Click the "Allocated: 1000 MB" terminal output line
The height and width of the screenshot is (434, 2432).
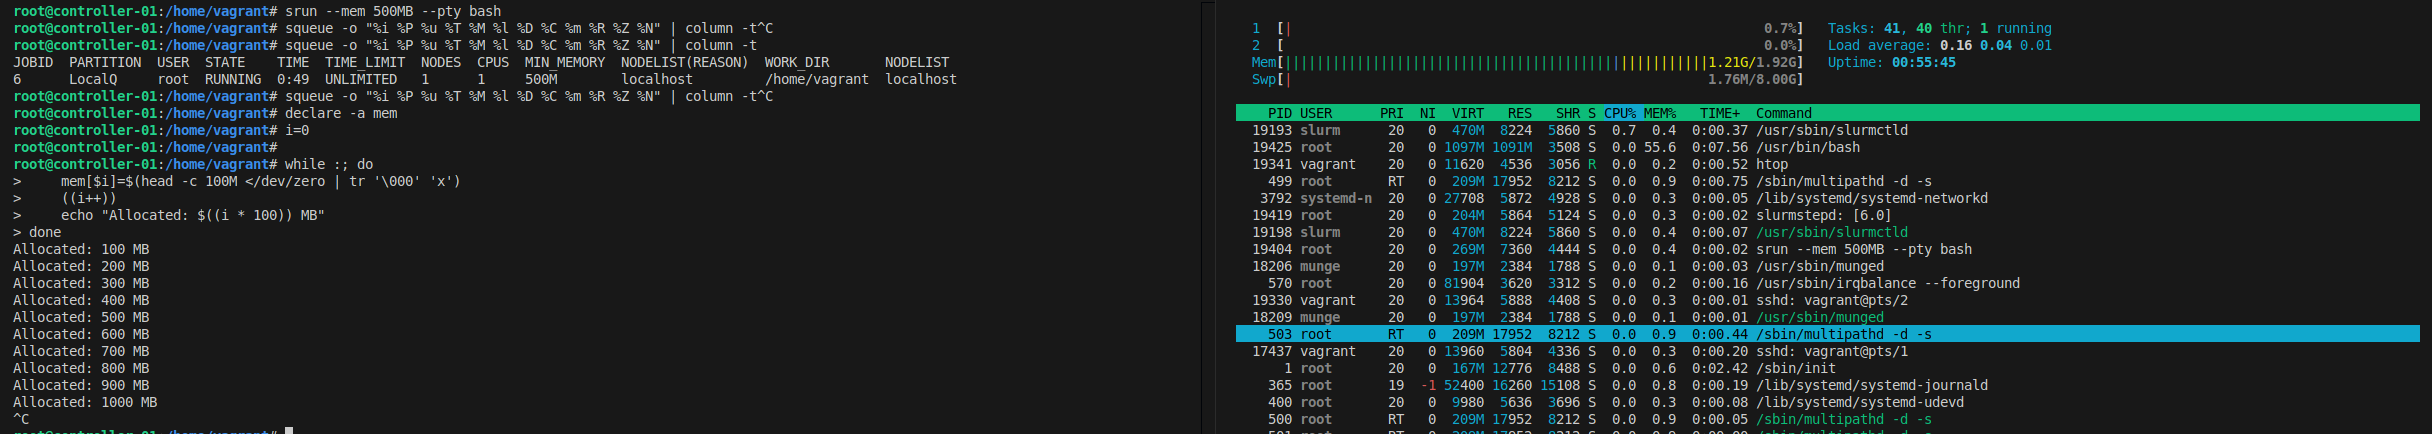85,402
